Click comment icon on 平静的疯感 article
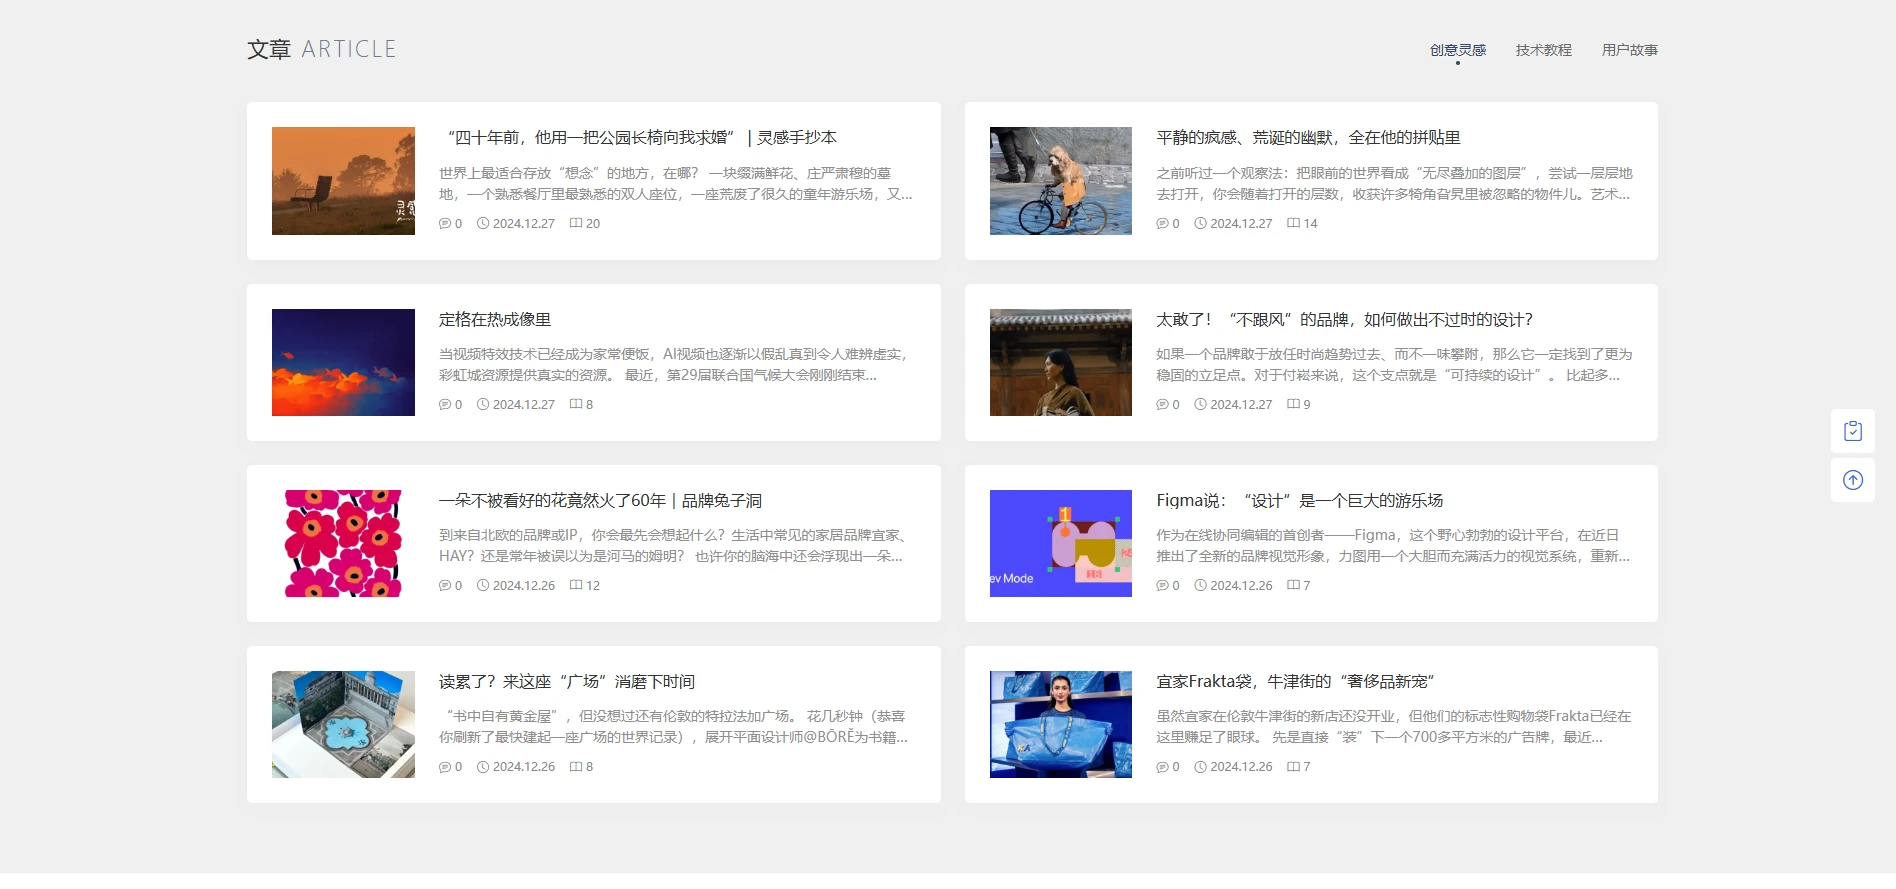 click(x=1162, y=224)
